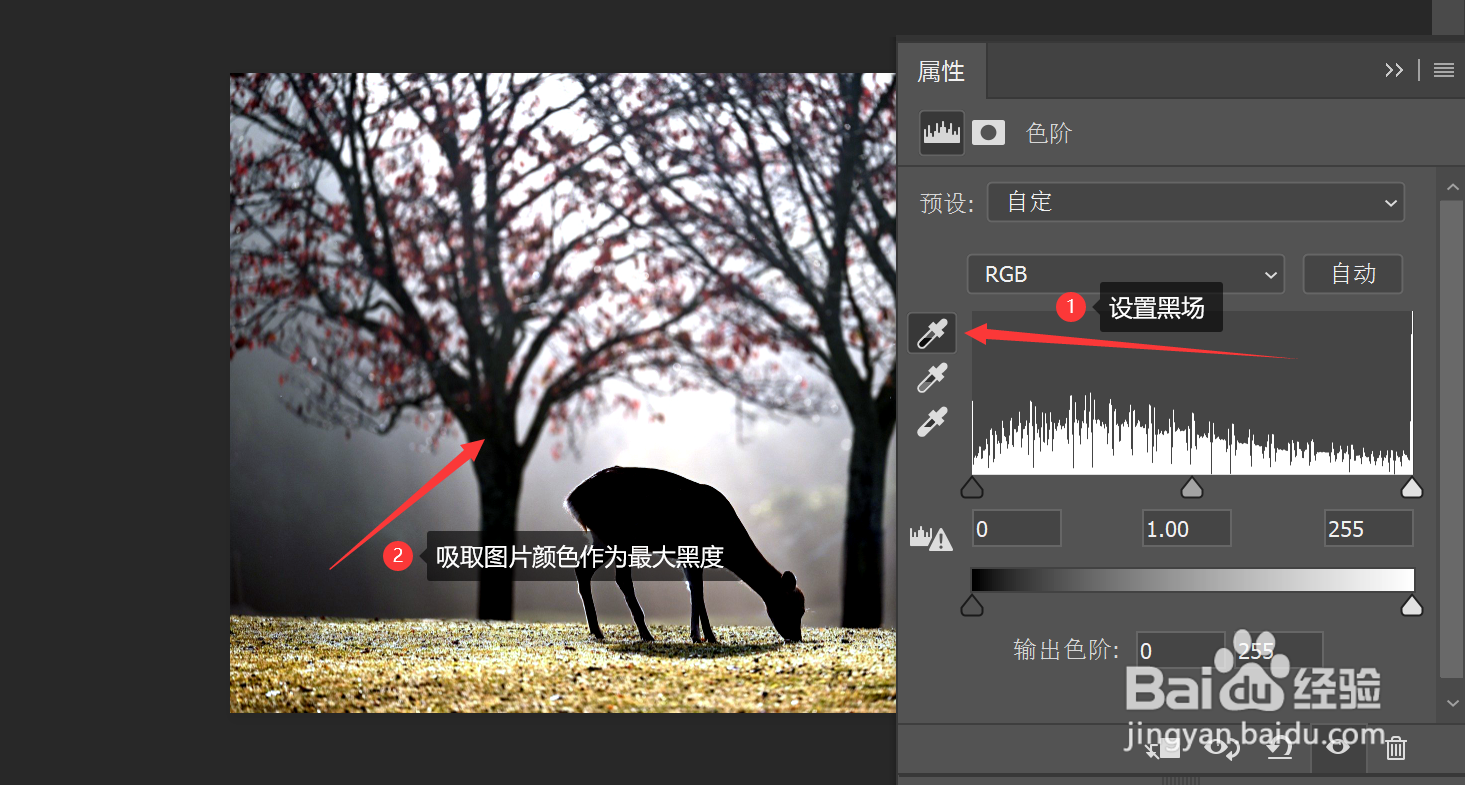Open the 预设 preset dropdown showing 自定
1465x785 pixels.
pyautogui.click(x=1196, y=202)
